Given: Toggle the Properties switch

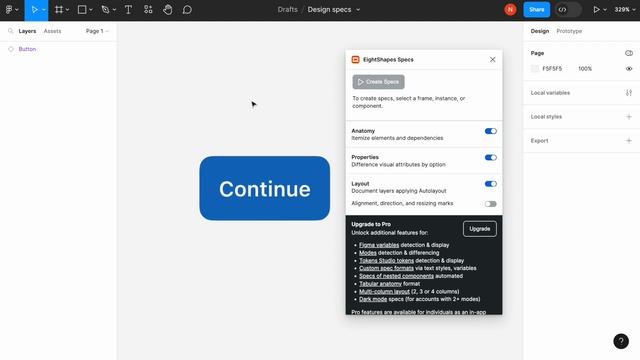Looking at the screenshot, I should (x=491, y=158).
